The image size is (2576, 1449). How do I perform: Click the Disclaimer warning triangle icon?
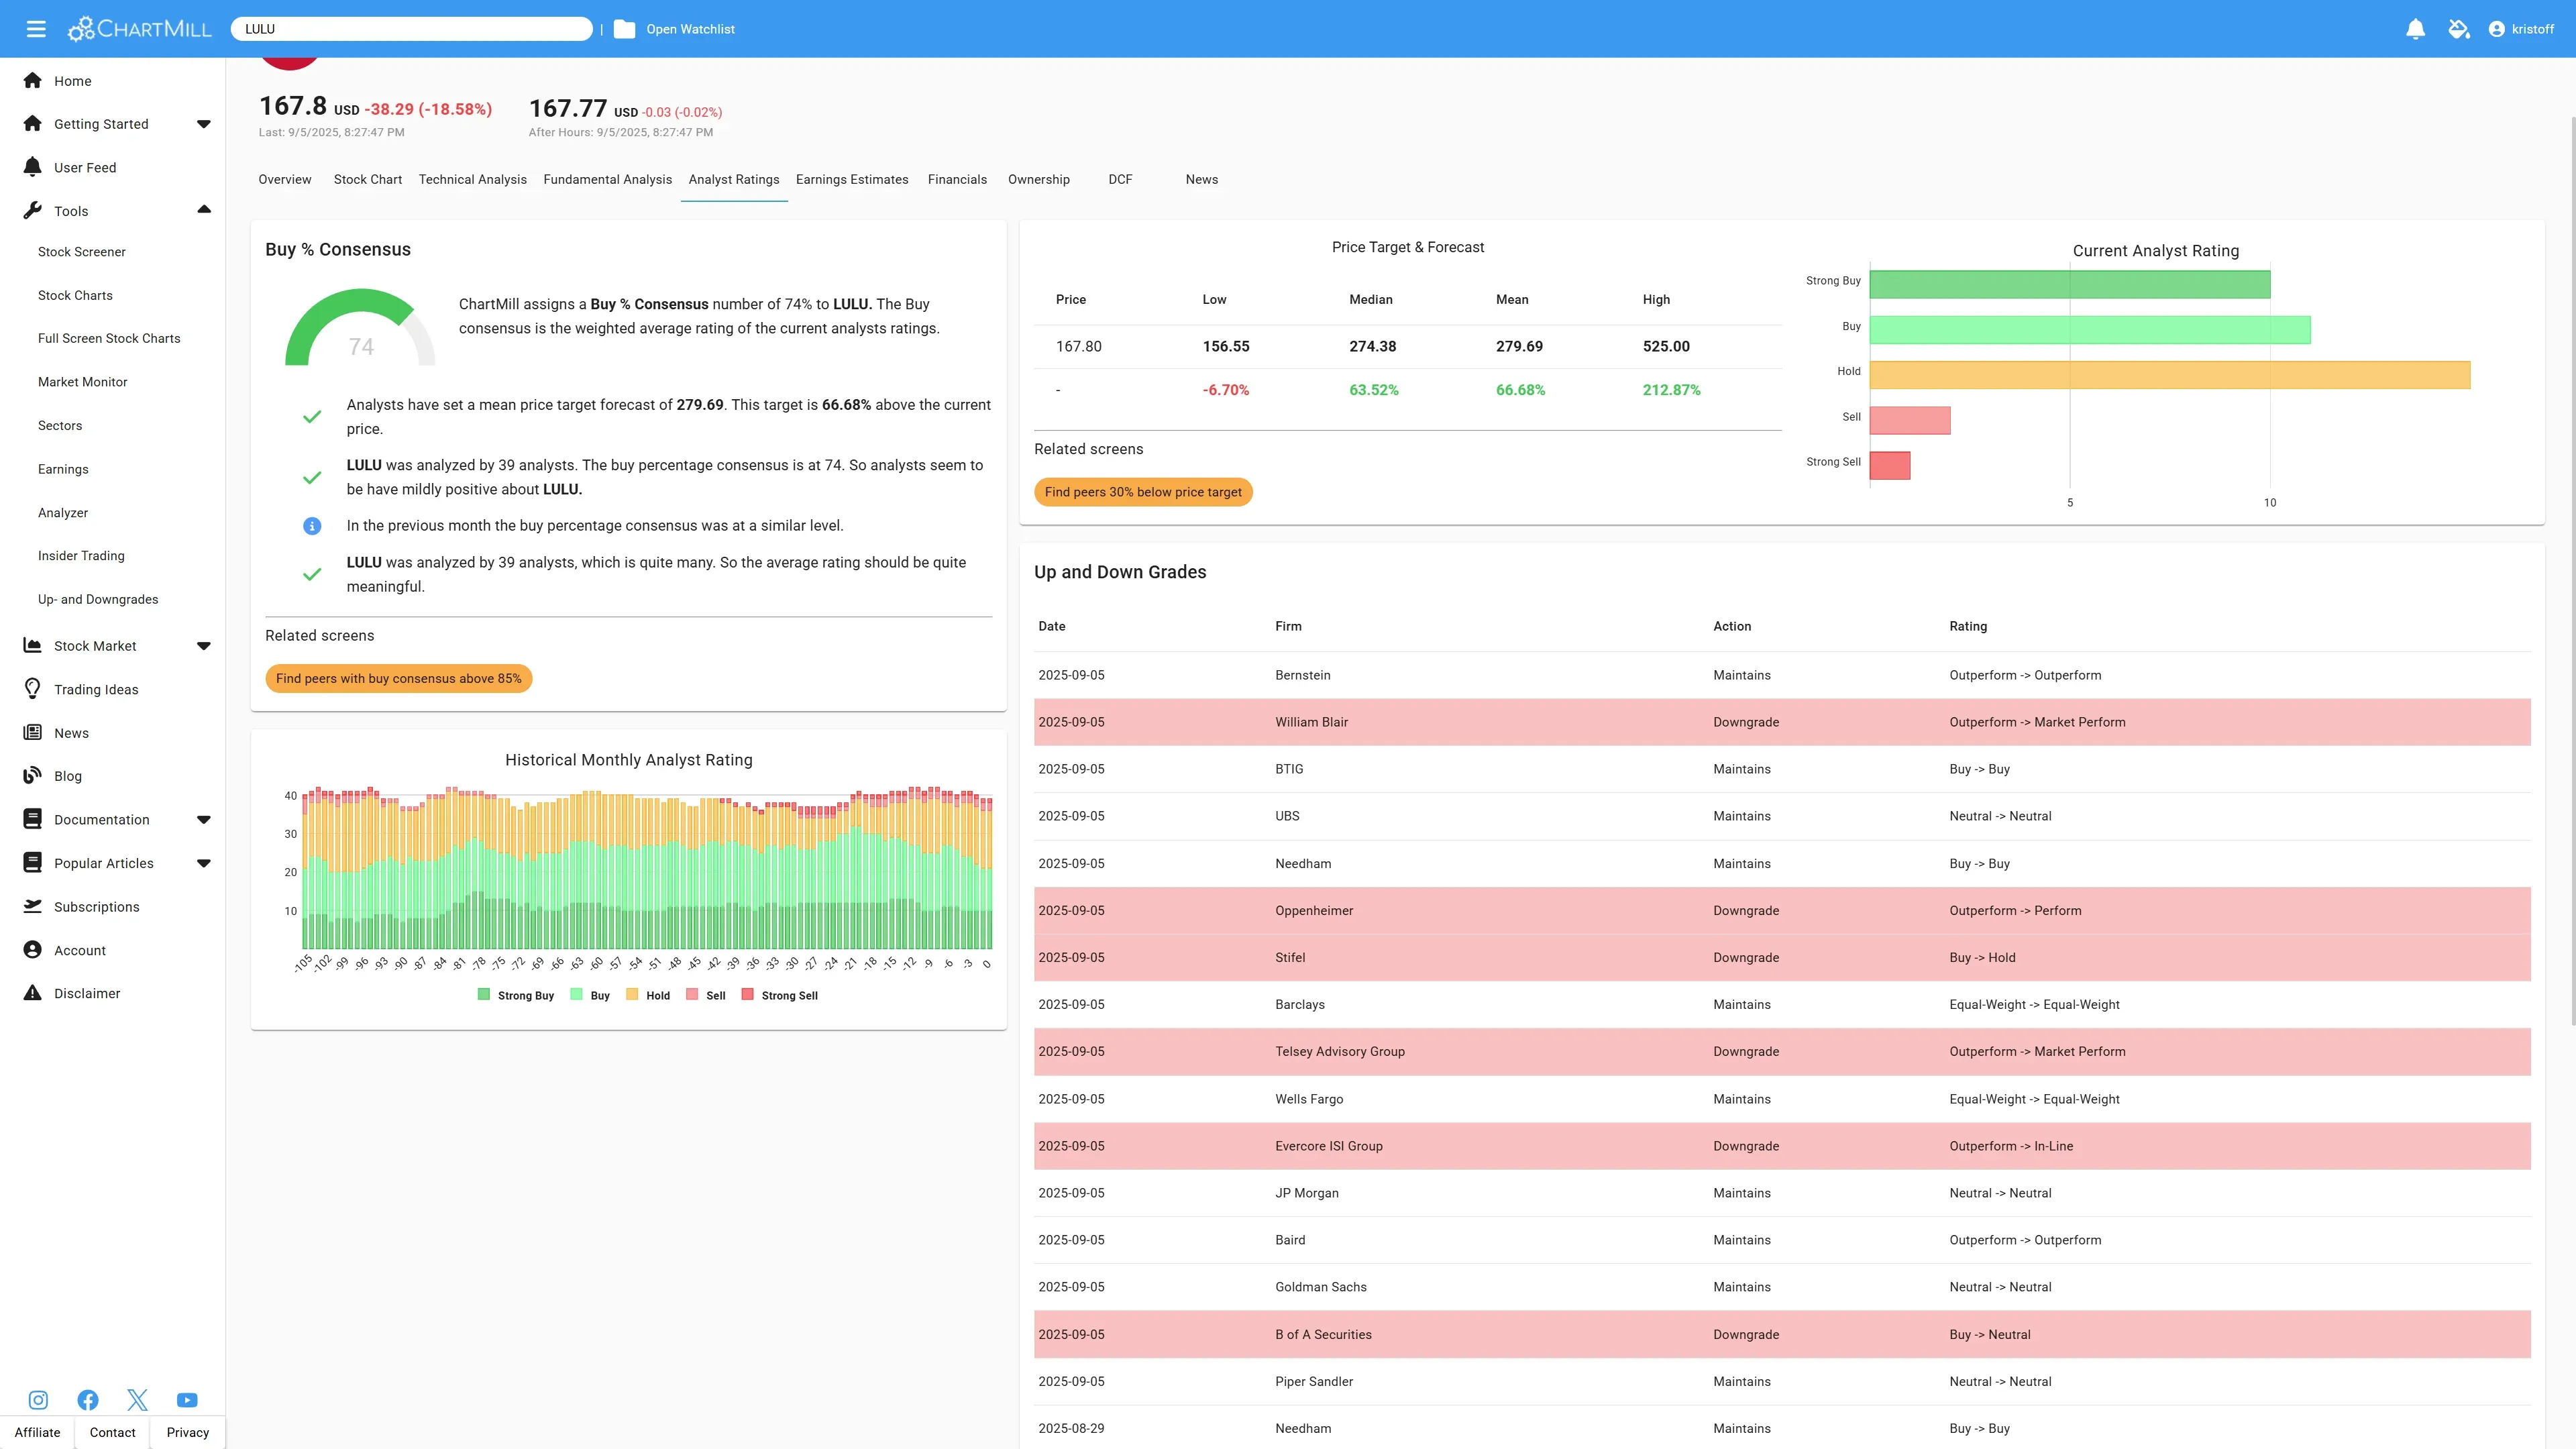click(33, 993)
